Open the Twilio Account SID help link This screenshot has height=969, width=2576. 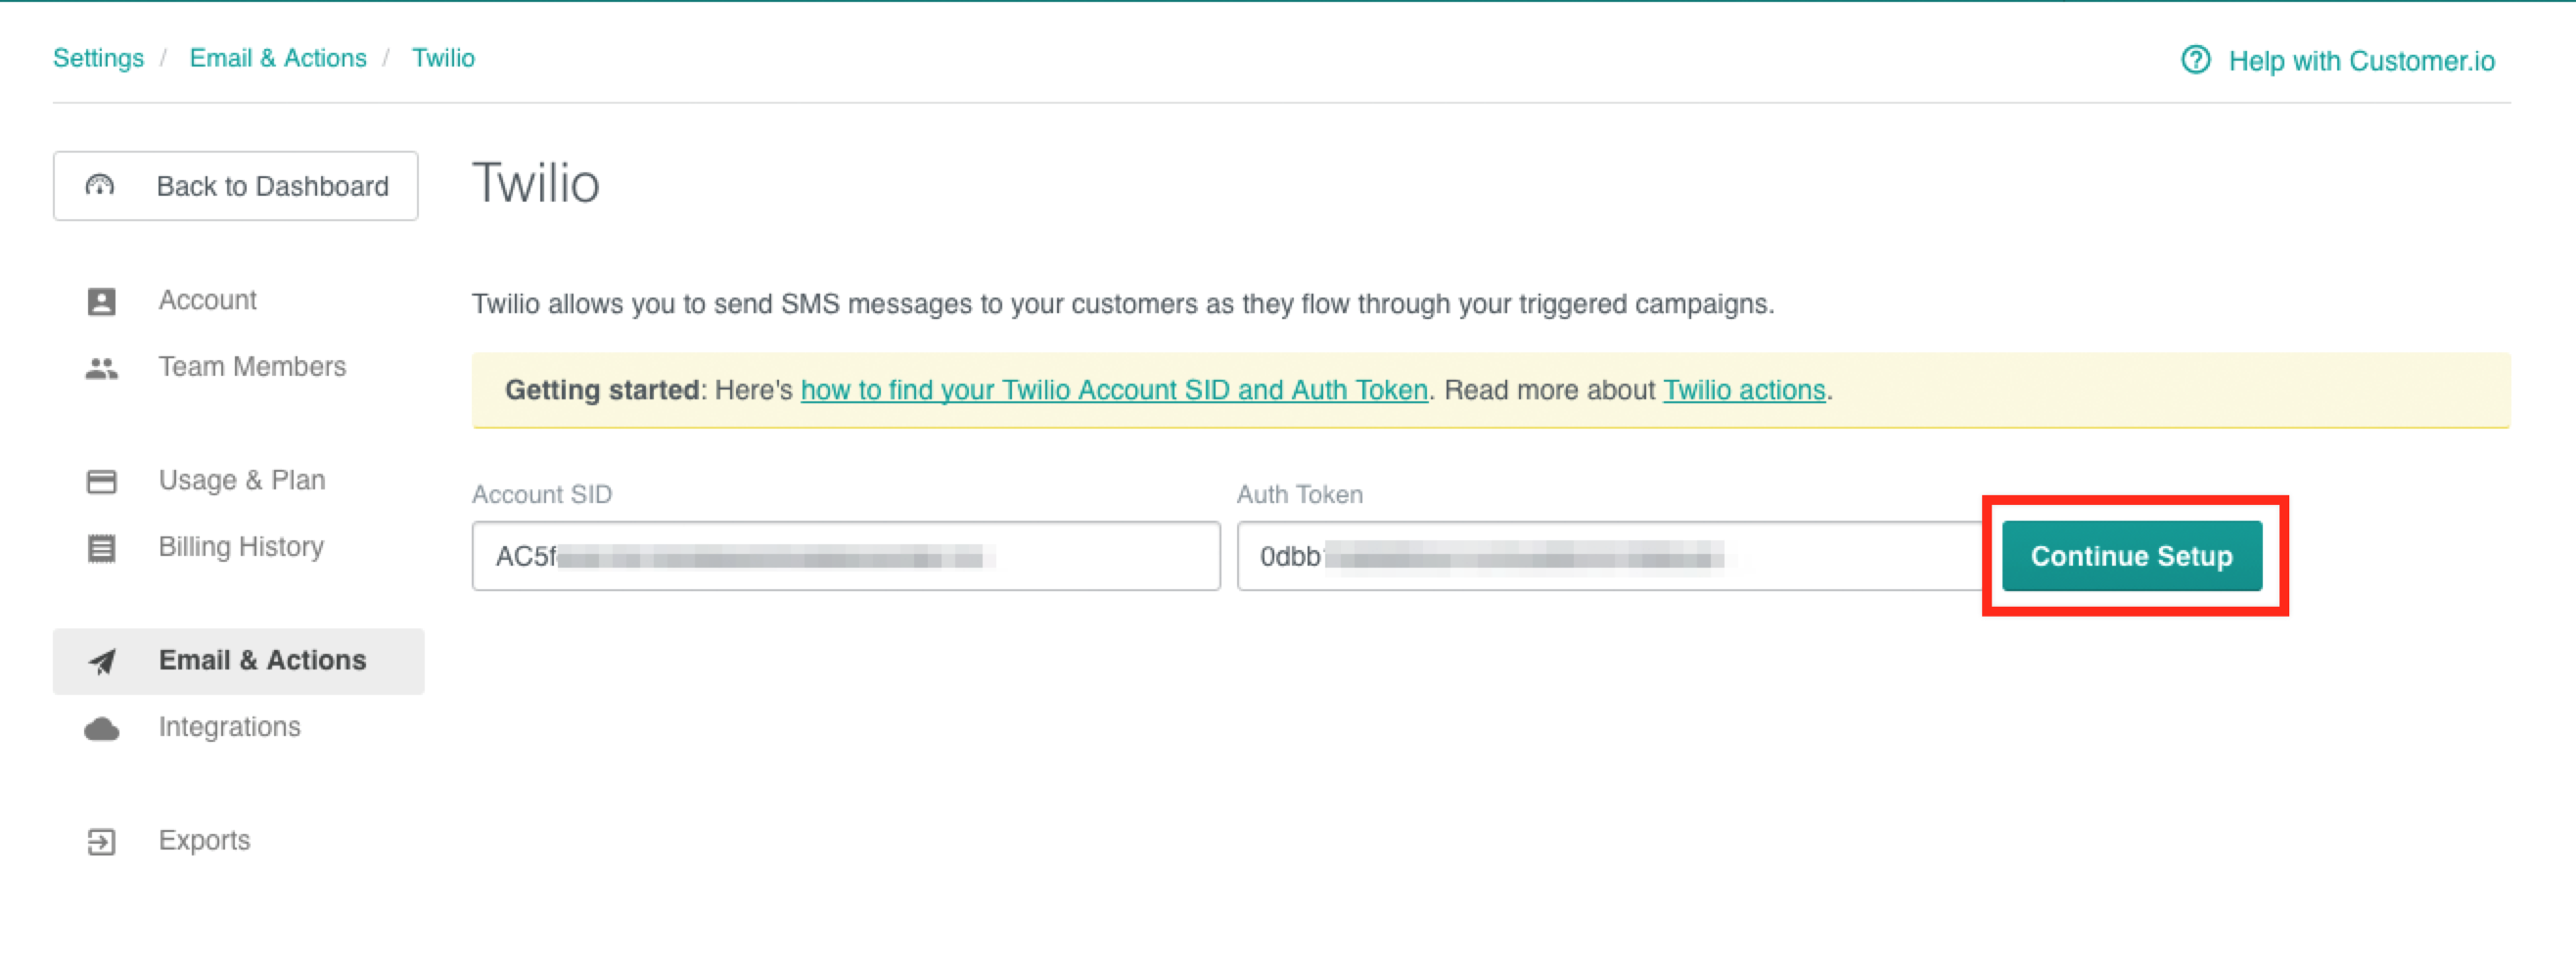pyautogui.click(x=1114, y=391)
